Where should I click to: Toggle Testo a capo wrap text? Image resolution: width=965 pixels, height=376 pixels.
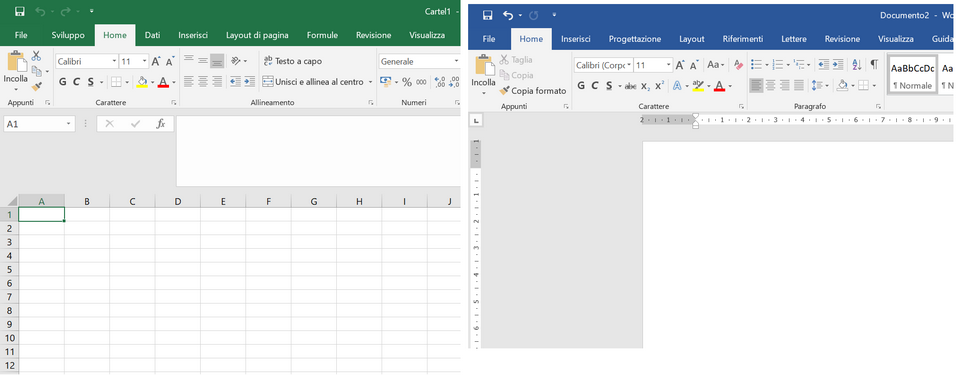[x=292, y=61]
